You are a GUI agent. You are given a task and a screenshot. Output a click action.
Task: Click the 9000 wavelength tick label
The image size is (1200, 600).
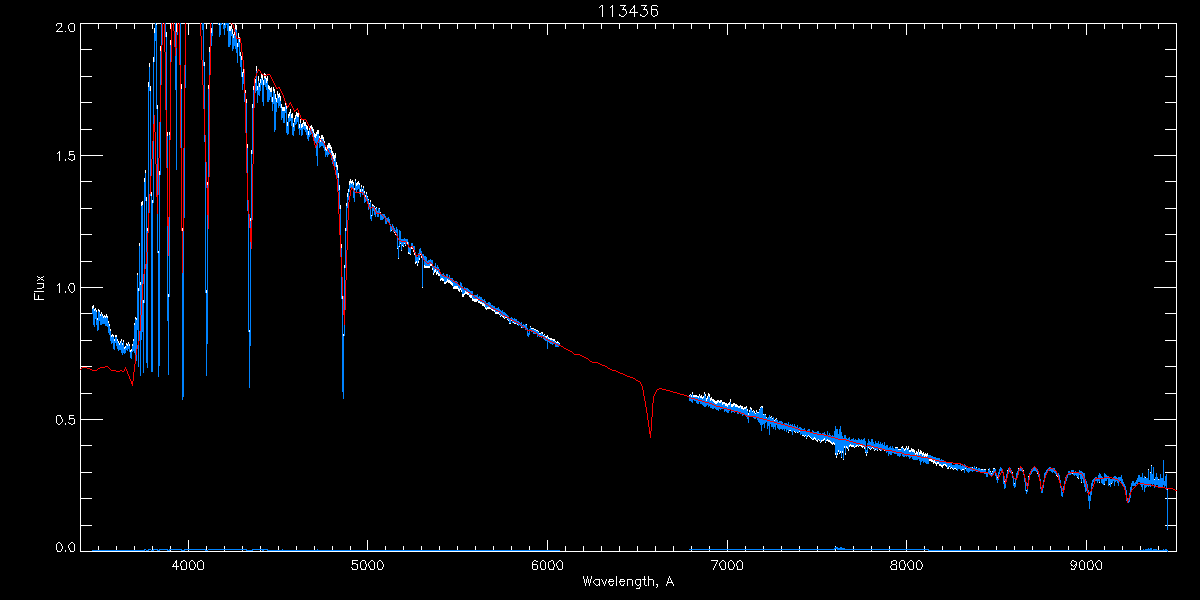tap(1086, 564)
